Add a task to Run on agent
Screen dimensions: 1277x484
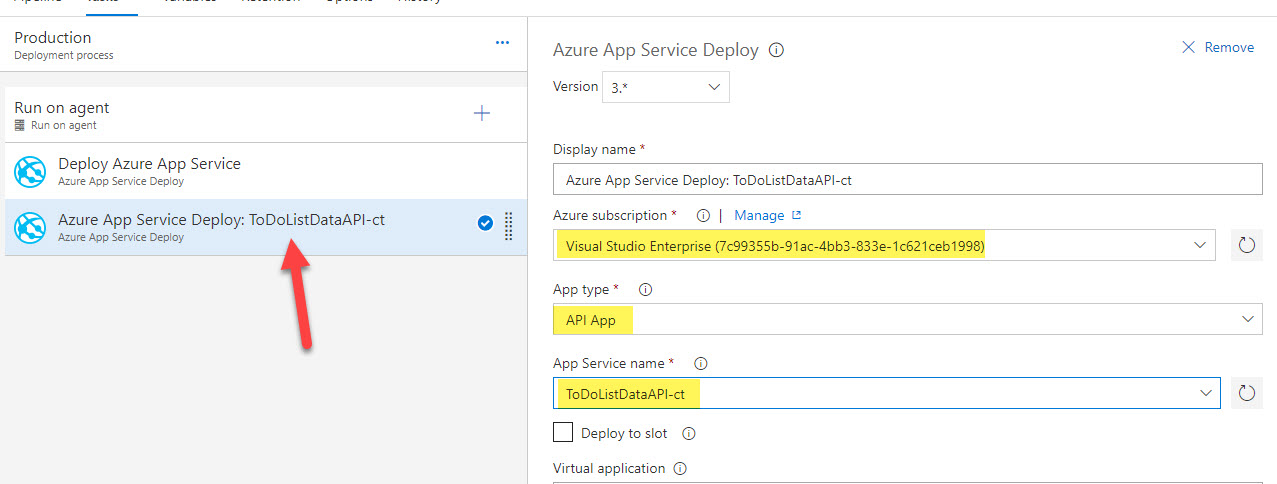point(482,113)
